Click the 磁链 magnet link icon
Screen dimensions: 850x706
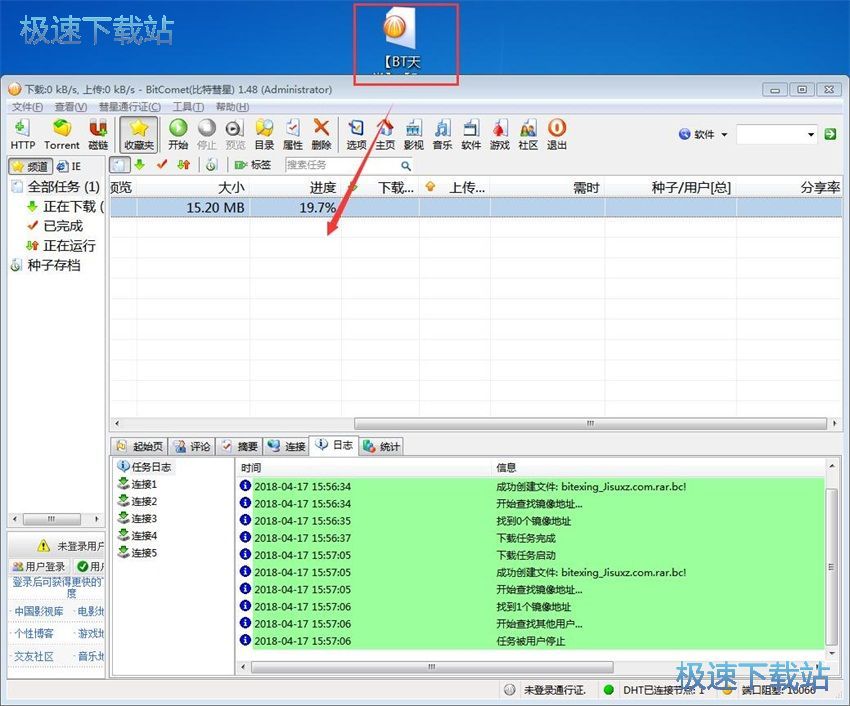pyautogui.click(x=98, y=134)
